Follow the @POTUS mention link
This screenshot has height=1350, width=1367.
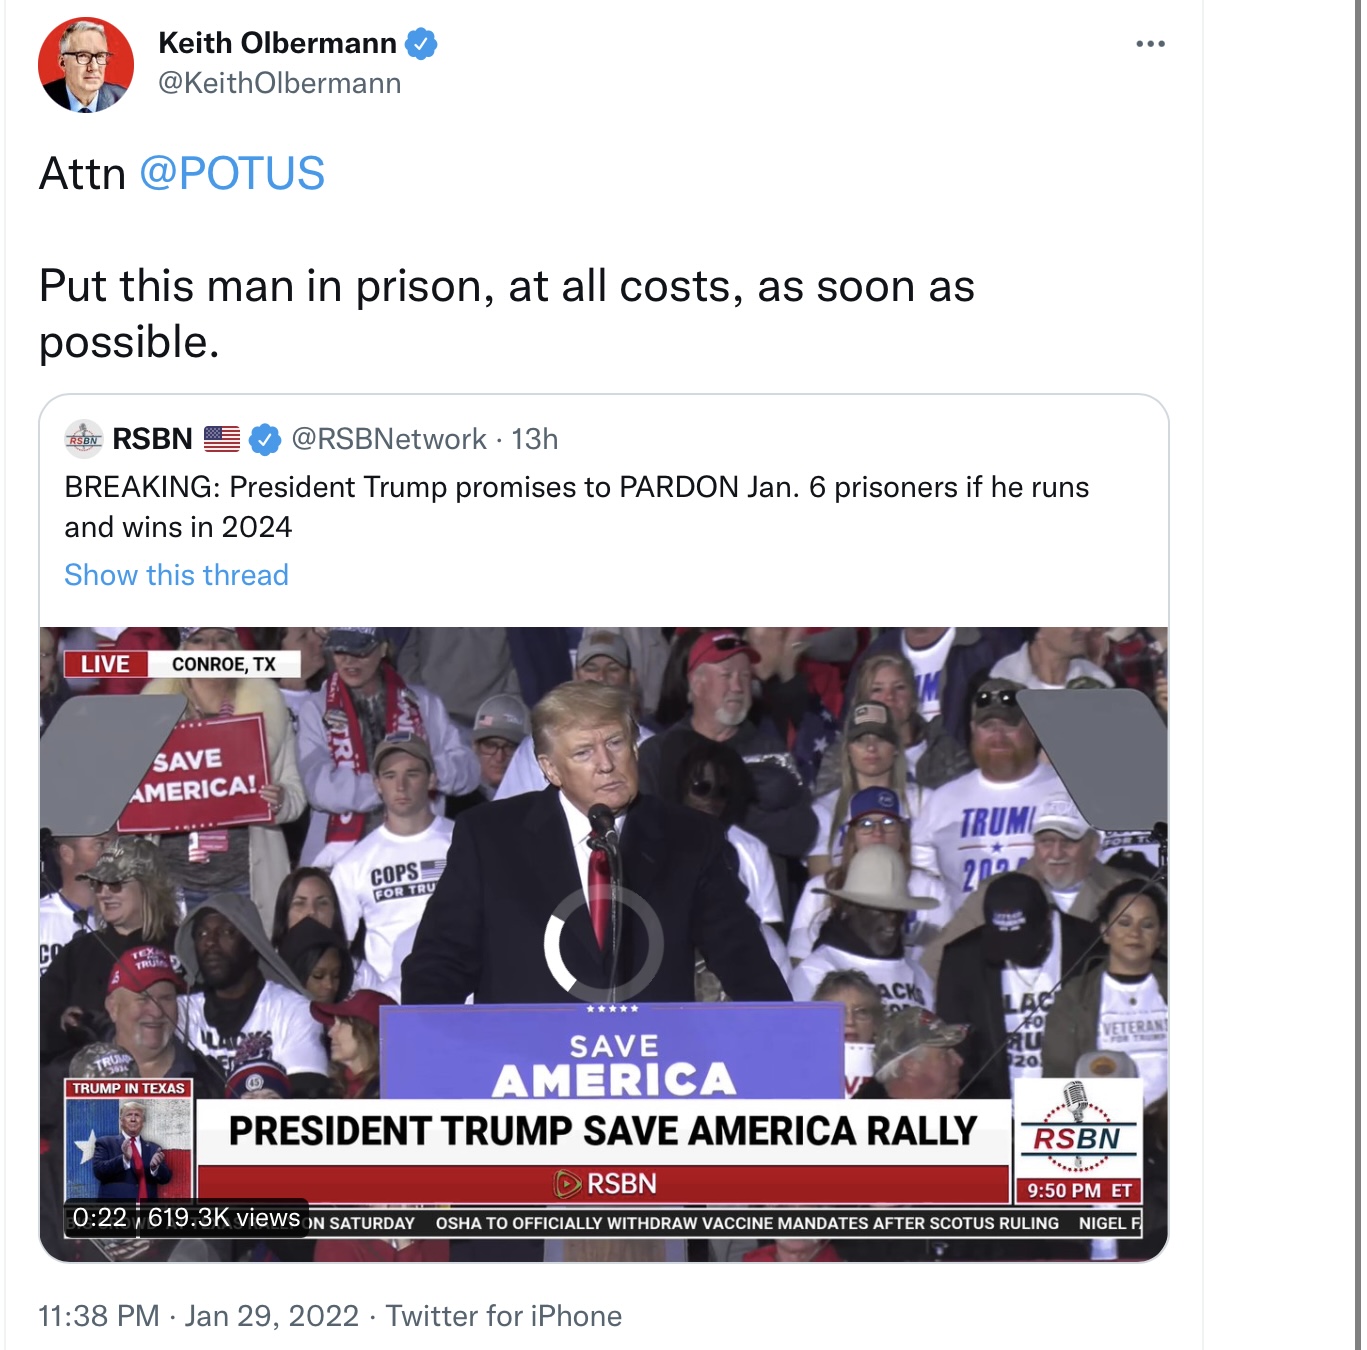pos(232,173)
